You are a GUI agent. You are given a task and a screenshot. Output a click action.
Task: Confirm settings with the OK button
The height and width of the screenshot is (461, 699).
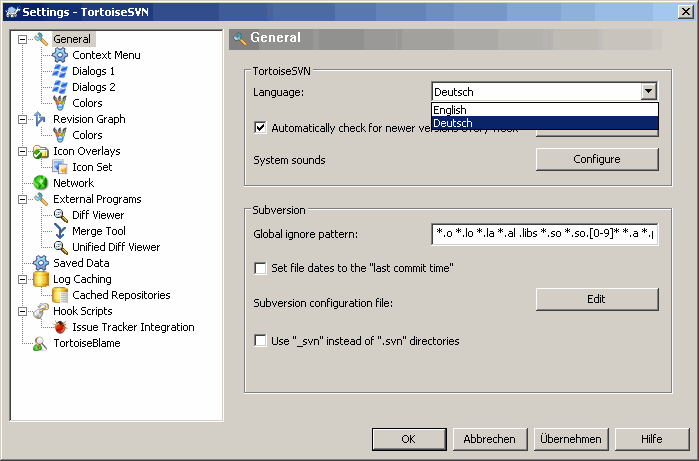tap(409, 439)
